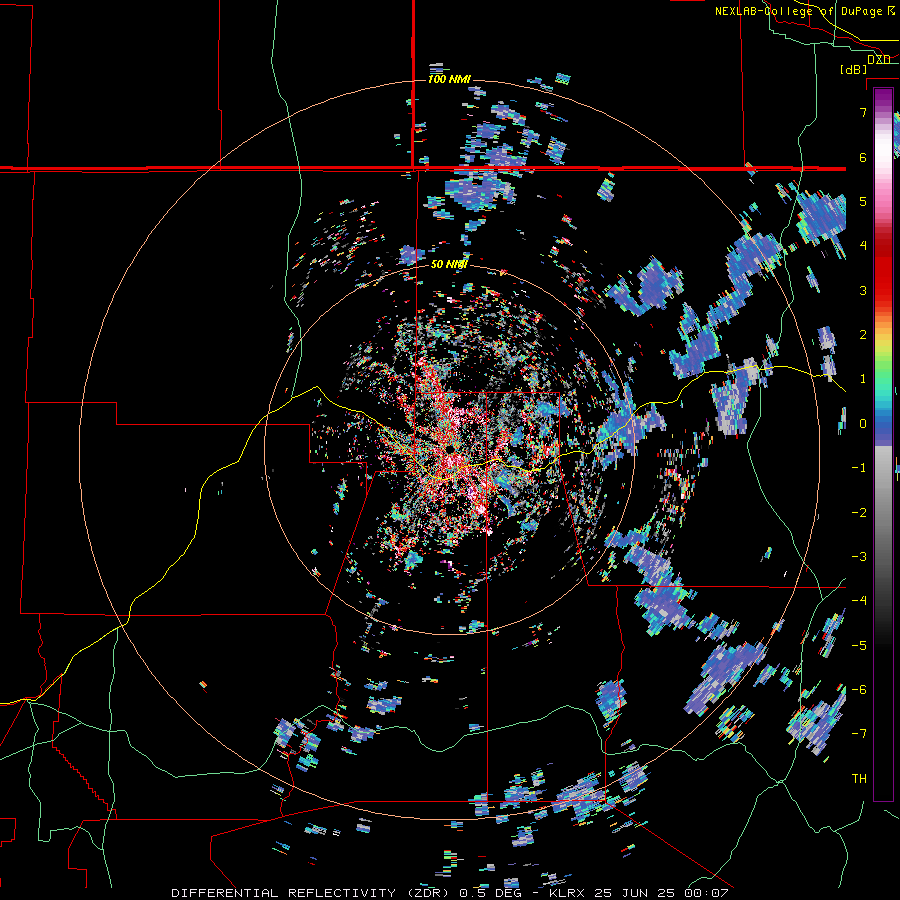This screenshot has width=900, height=900.
Task: Click the "0.5 DEG" elevation angle text
Action: (x=490, y=893)
